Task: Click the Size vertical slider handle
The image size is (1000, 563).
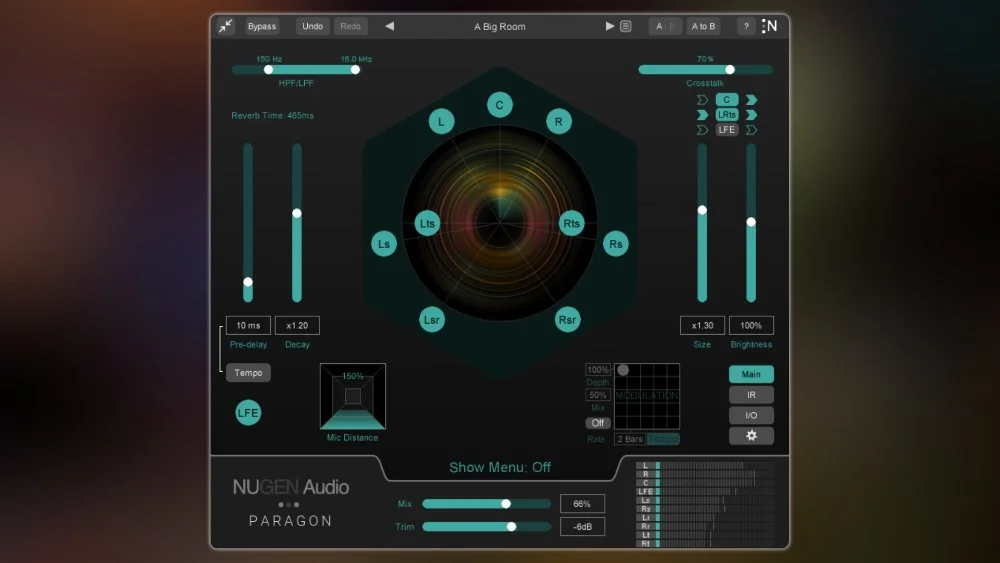Action: (x=702, y=210)
